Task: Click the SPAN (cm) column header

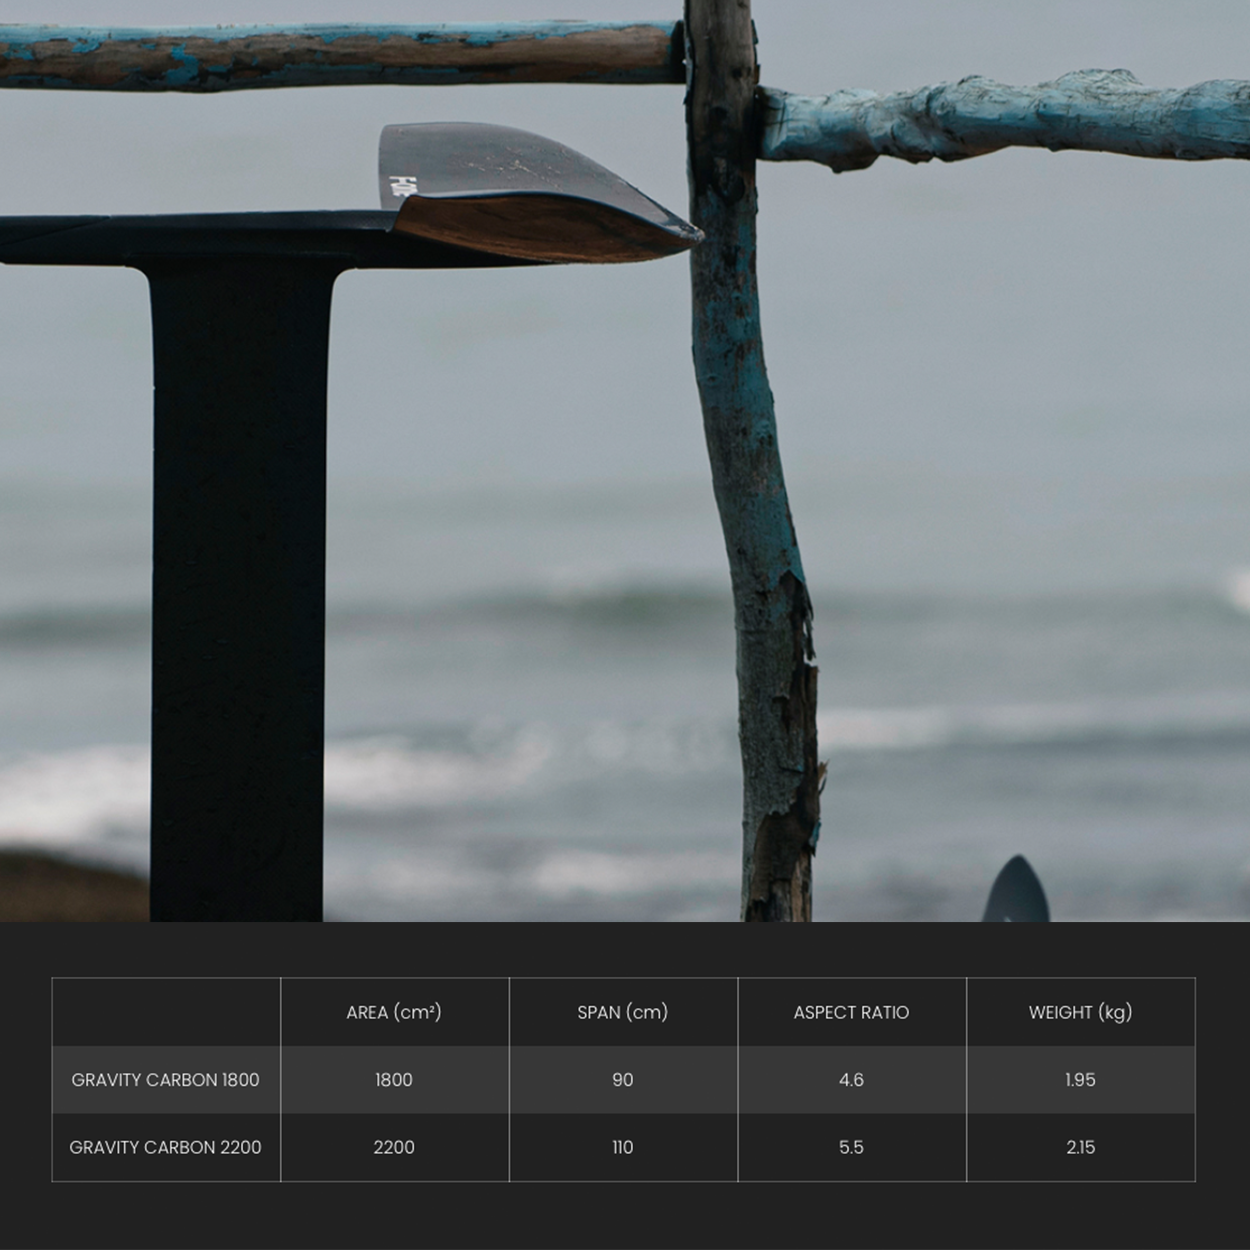Action: point(622,1012)
